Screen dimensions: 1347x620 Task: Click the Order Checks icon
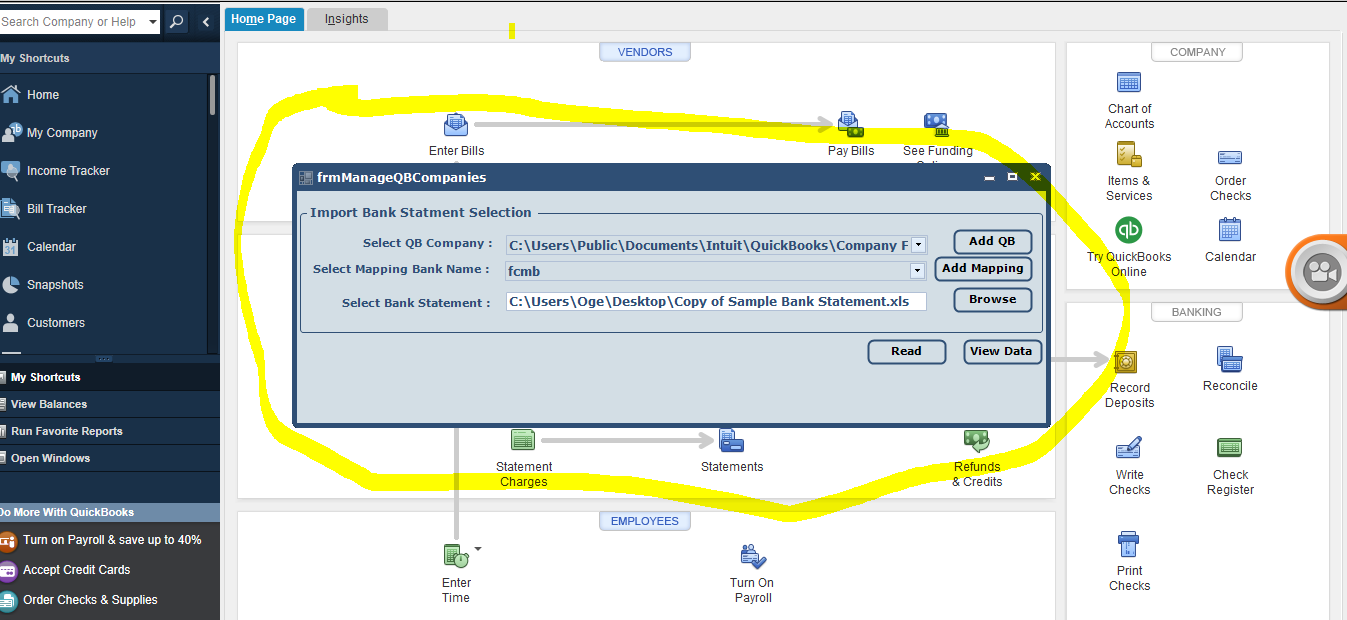point(1230,158)
